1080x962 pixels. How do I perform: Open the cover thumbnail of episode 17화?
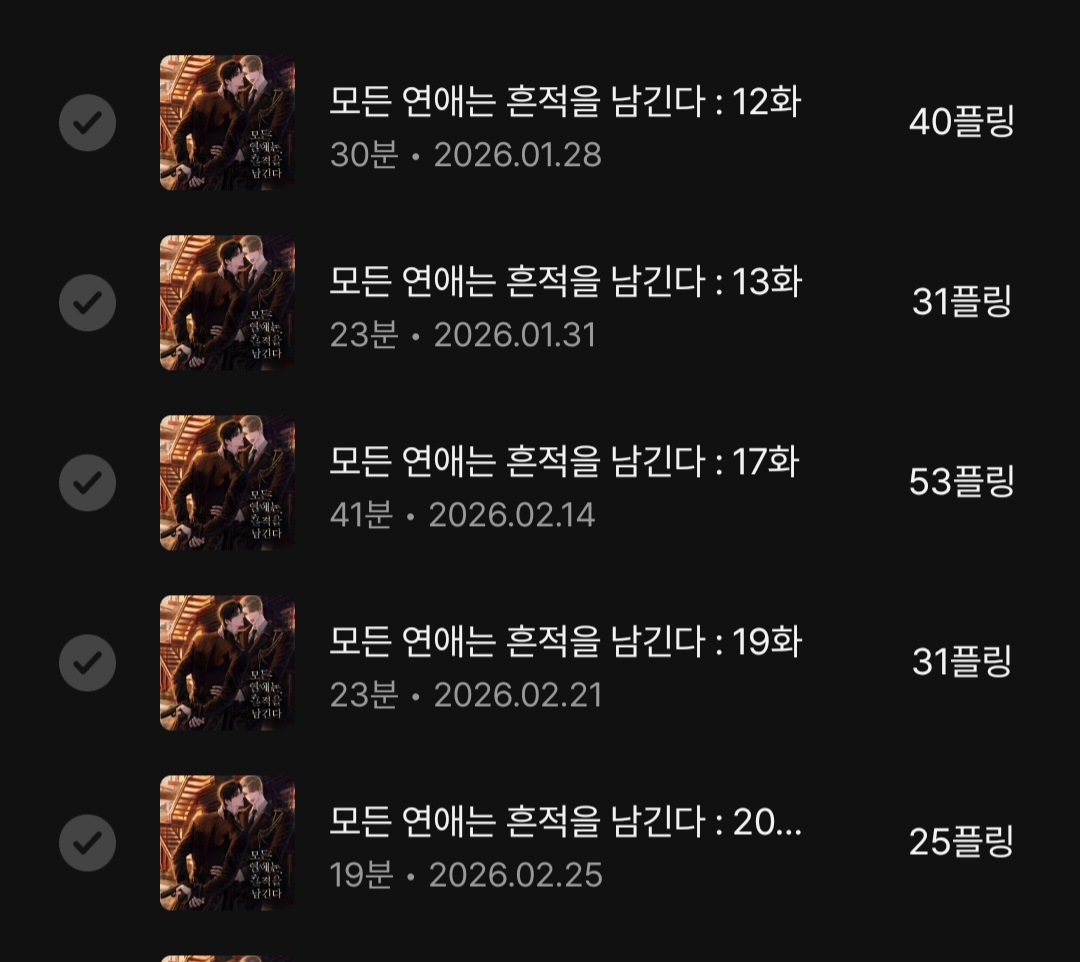pyautogui.click(x=227, y=483)
